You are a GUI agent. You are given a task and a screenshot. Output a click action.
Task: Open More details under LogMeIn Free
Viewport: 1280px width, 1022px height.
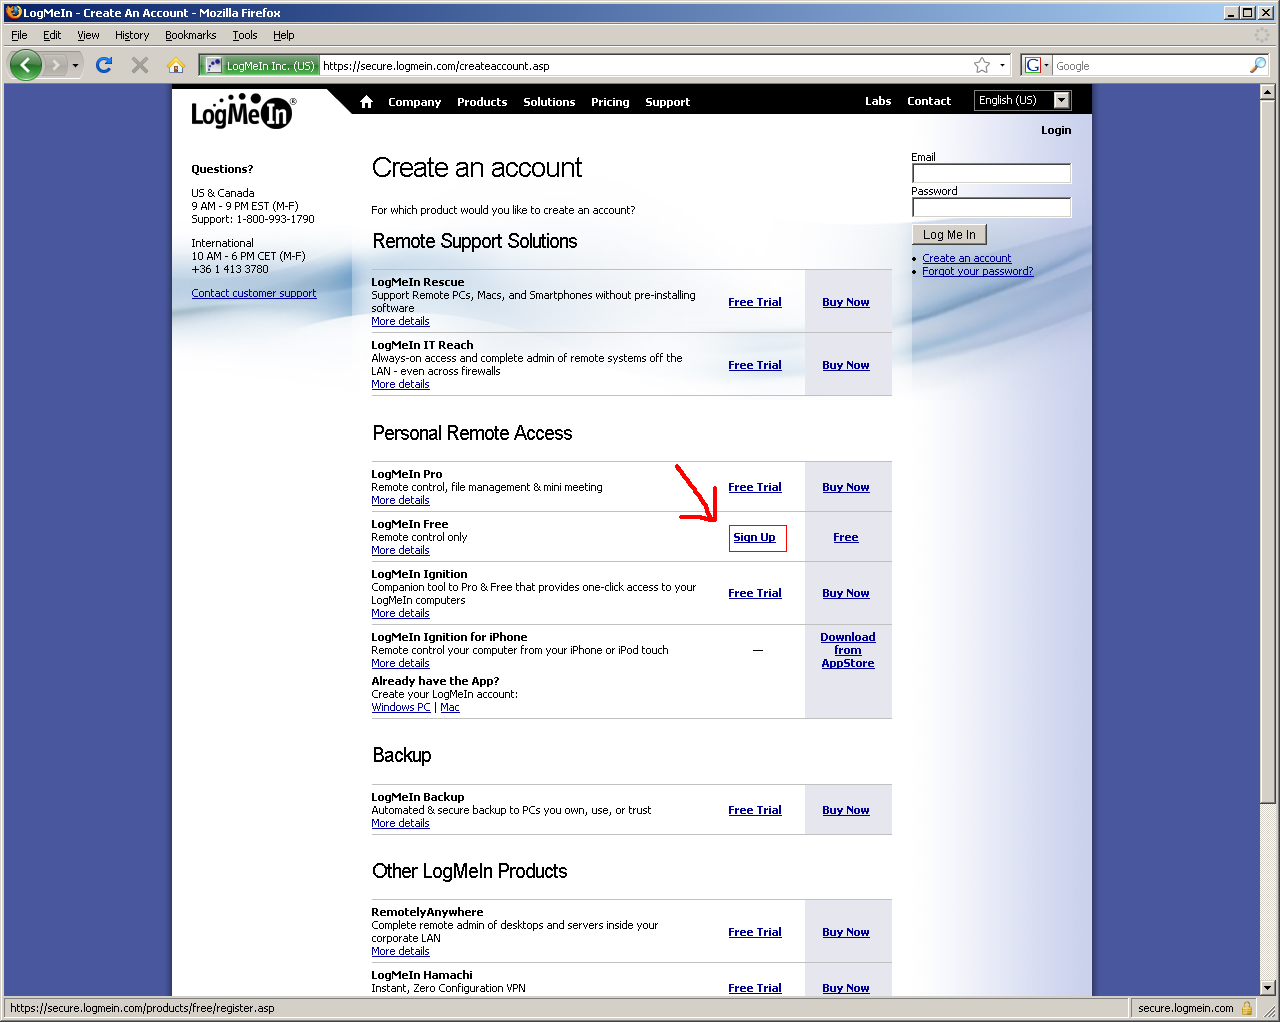click(x=400, y=550)
